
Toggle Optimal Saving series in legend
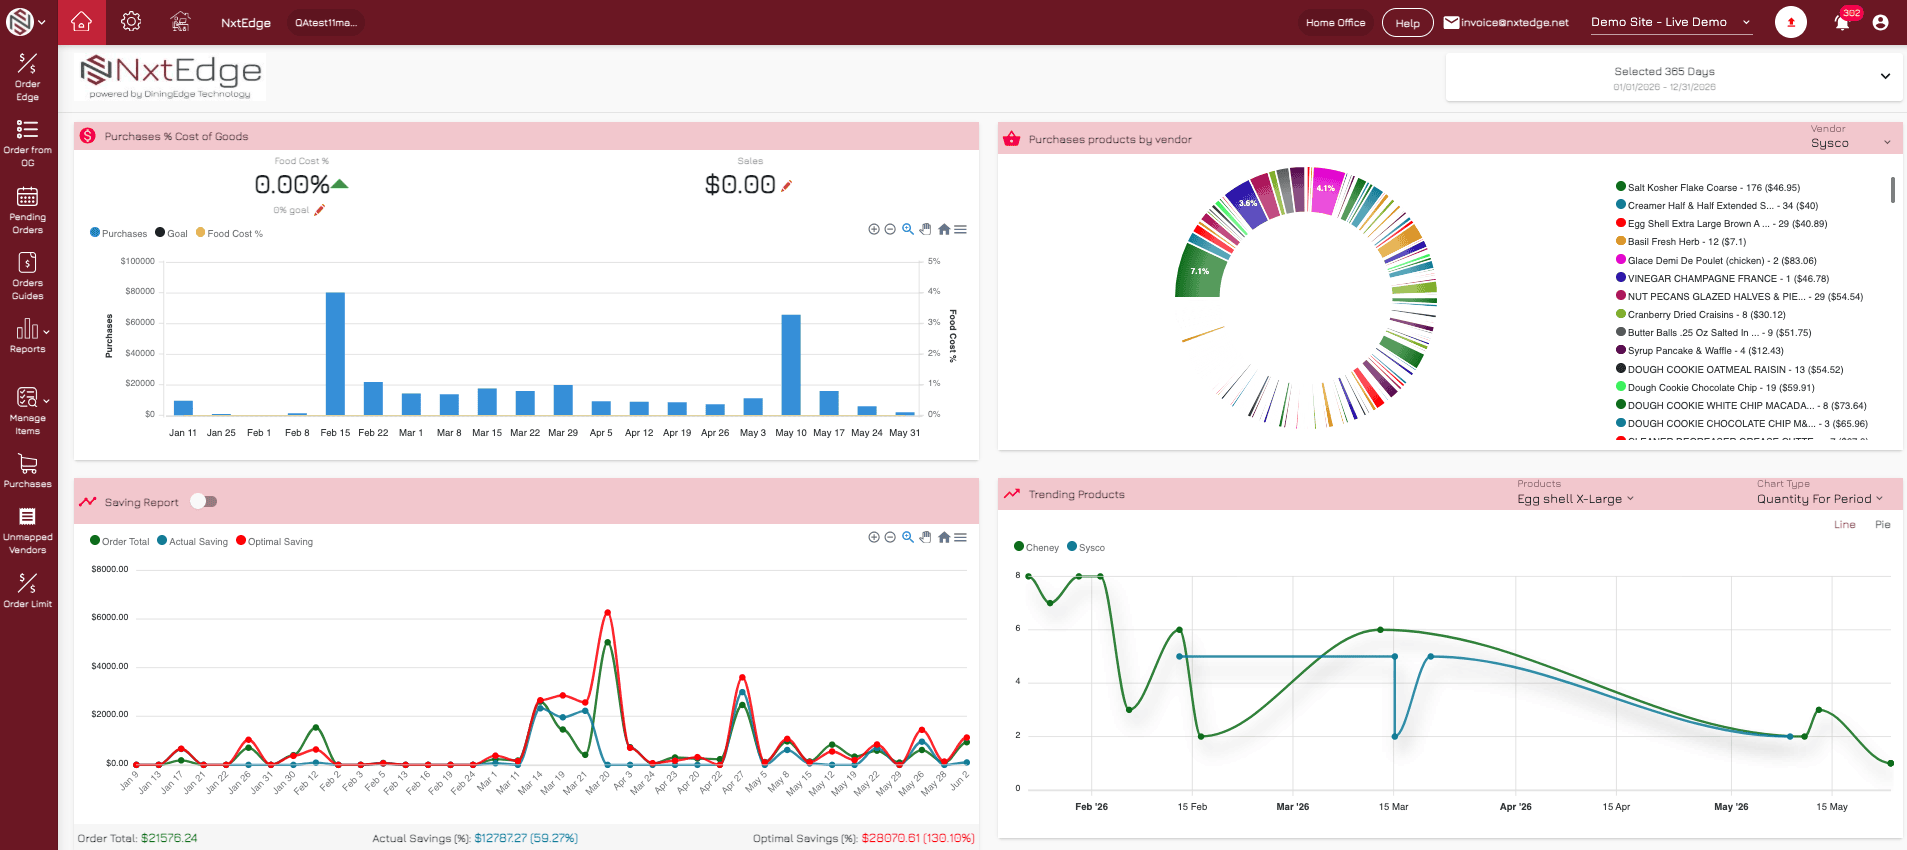tap(274, 541)
